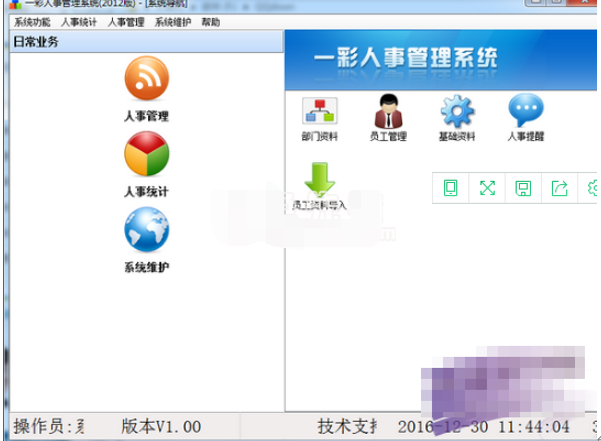The image size is (601, 441).
Task: Click the 员工资料导入 label
Action: click(x=320, y=205)
